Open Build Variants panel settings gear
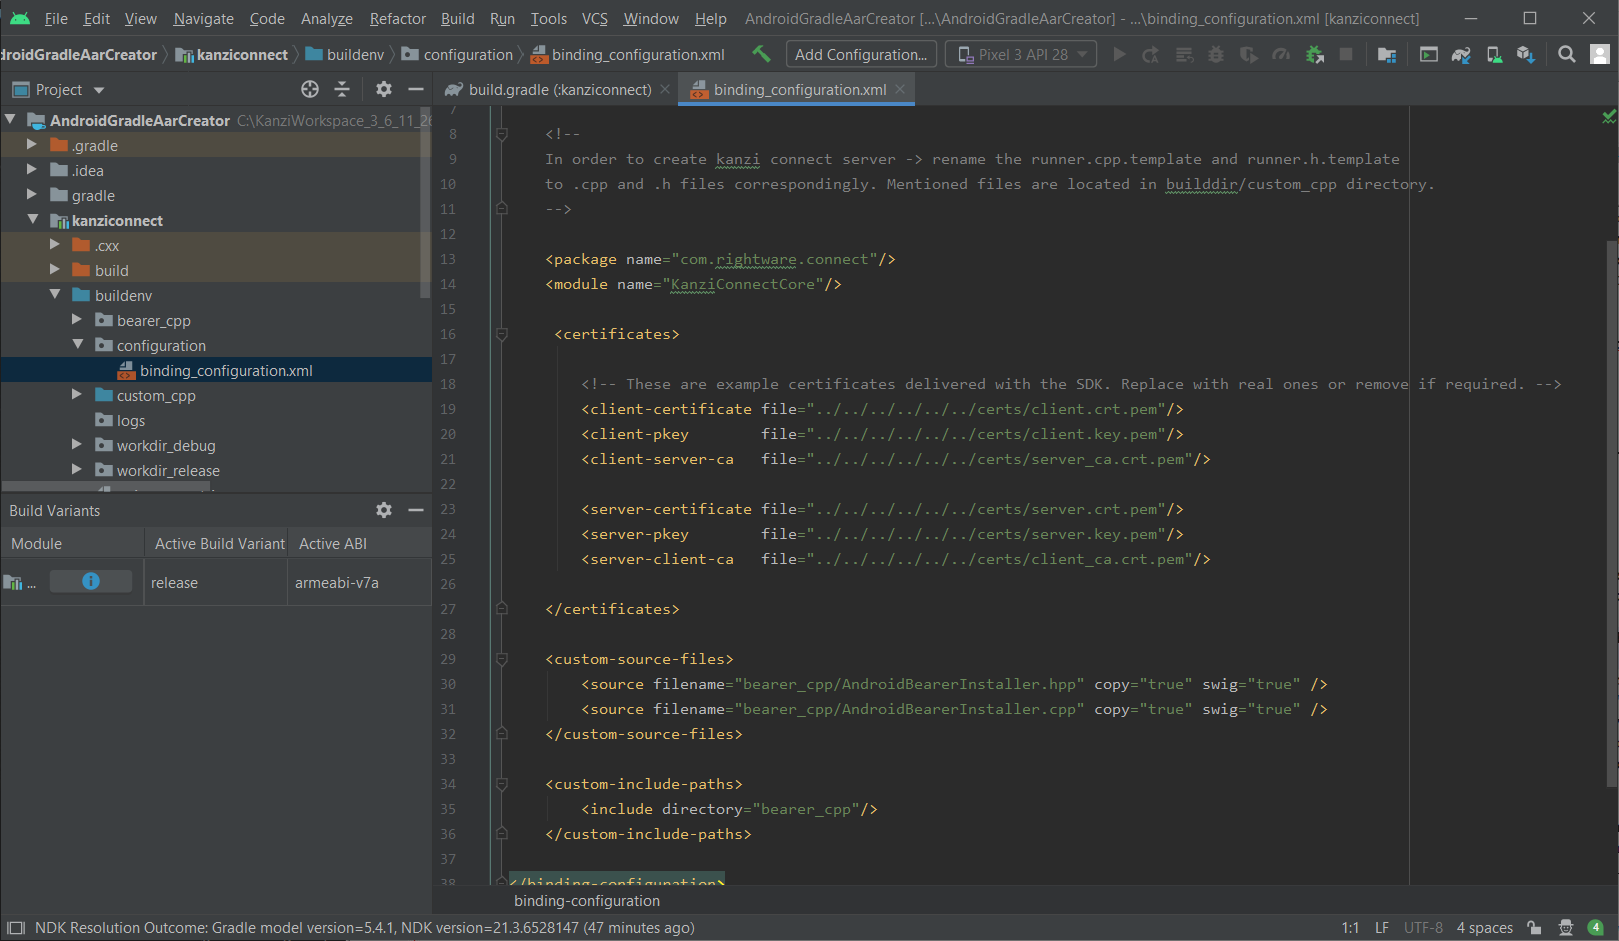Viewport: 1619px width, 941px height. [384, 510]
